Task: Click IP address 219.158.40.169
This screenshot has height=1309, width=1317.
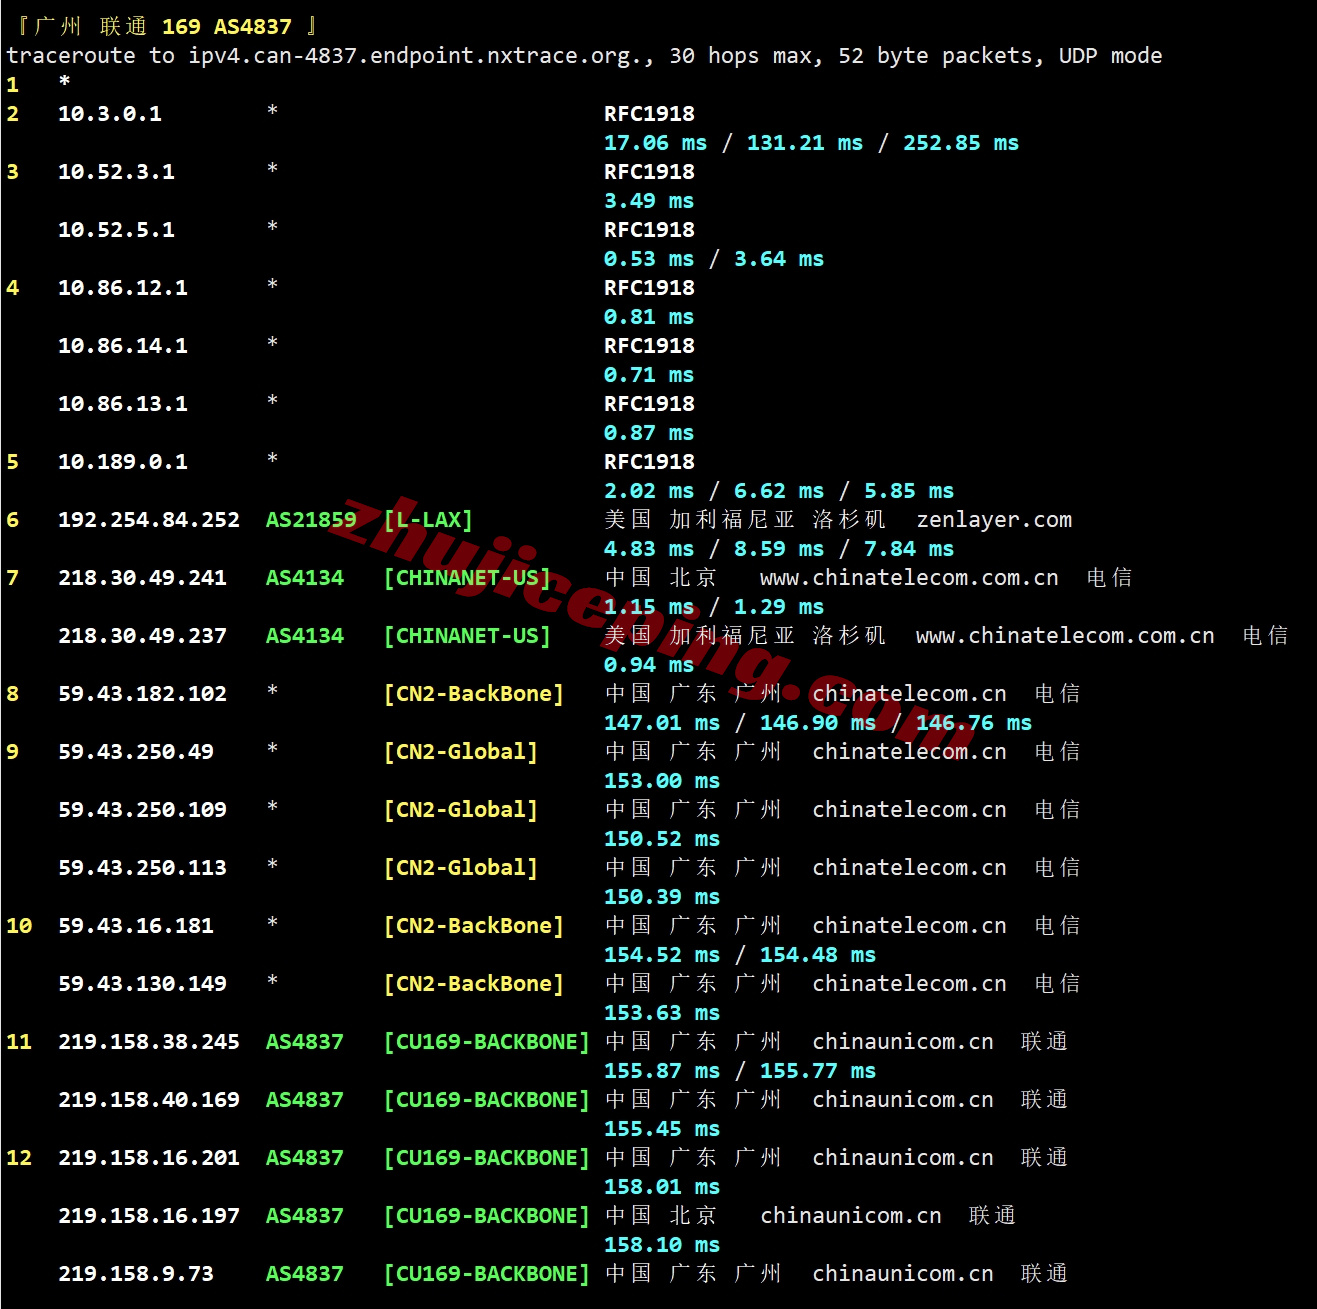Action: pyautogui.click(x=149, y=1100)
